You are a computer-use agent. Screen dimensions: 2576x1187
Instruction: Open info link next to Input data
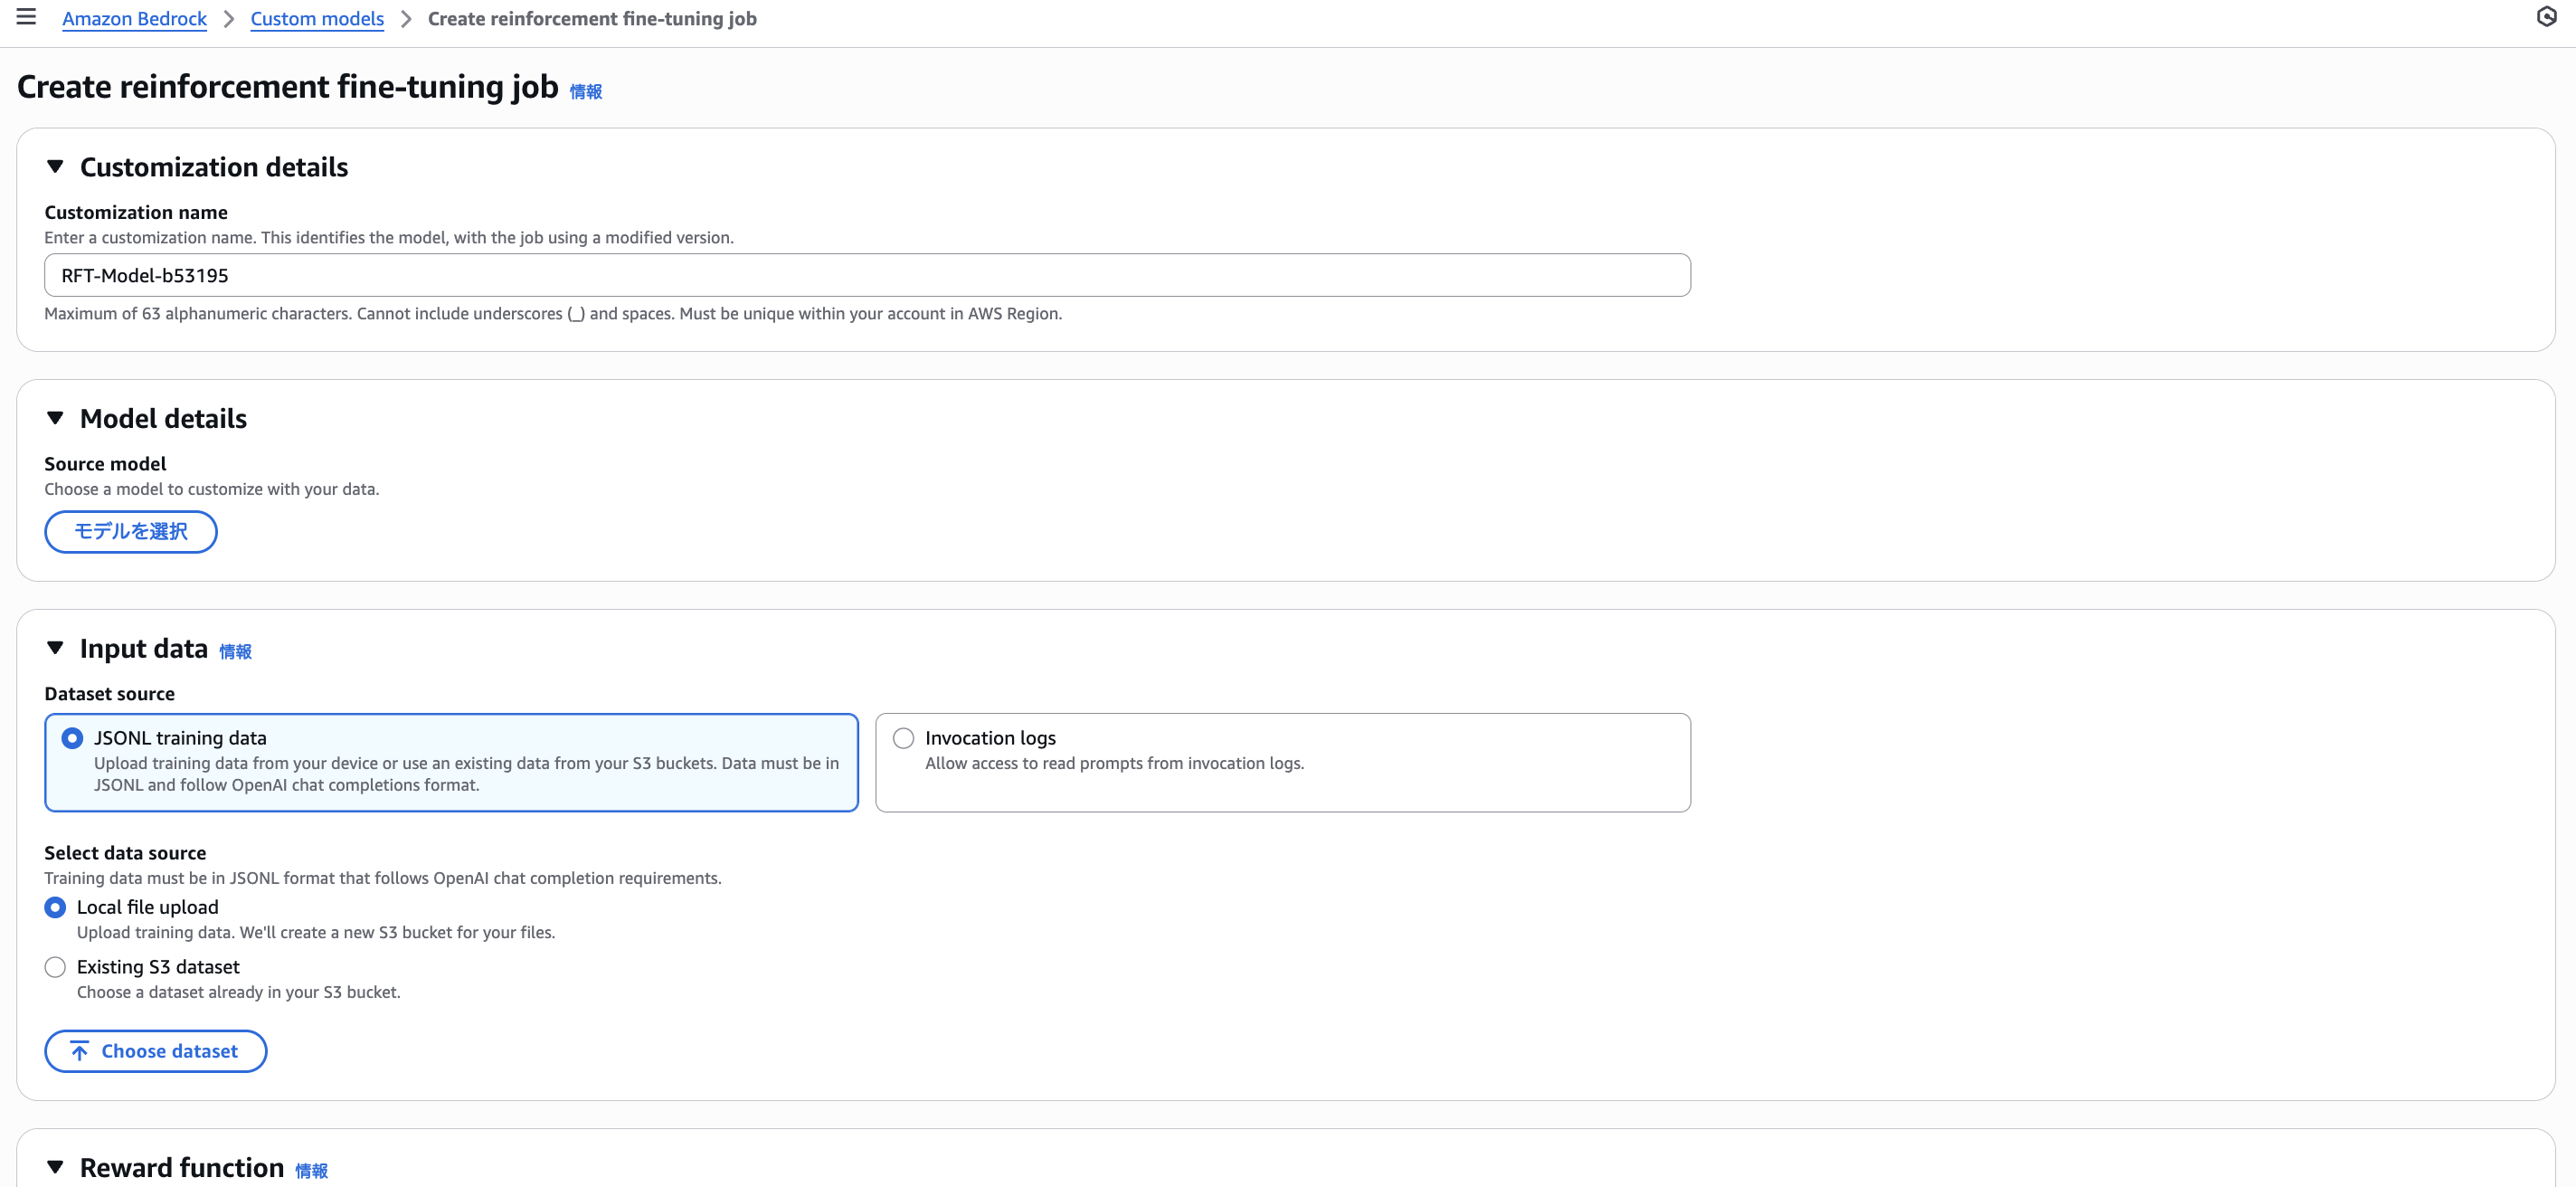click(x=235, y=652)
